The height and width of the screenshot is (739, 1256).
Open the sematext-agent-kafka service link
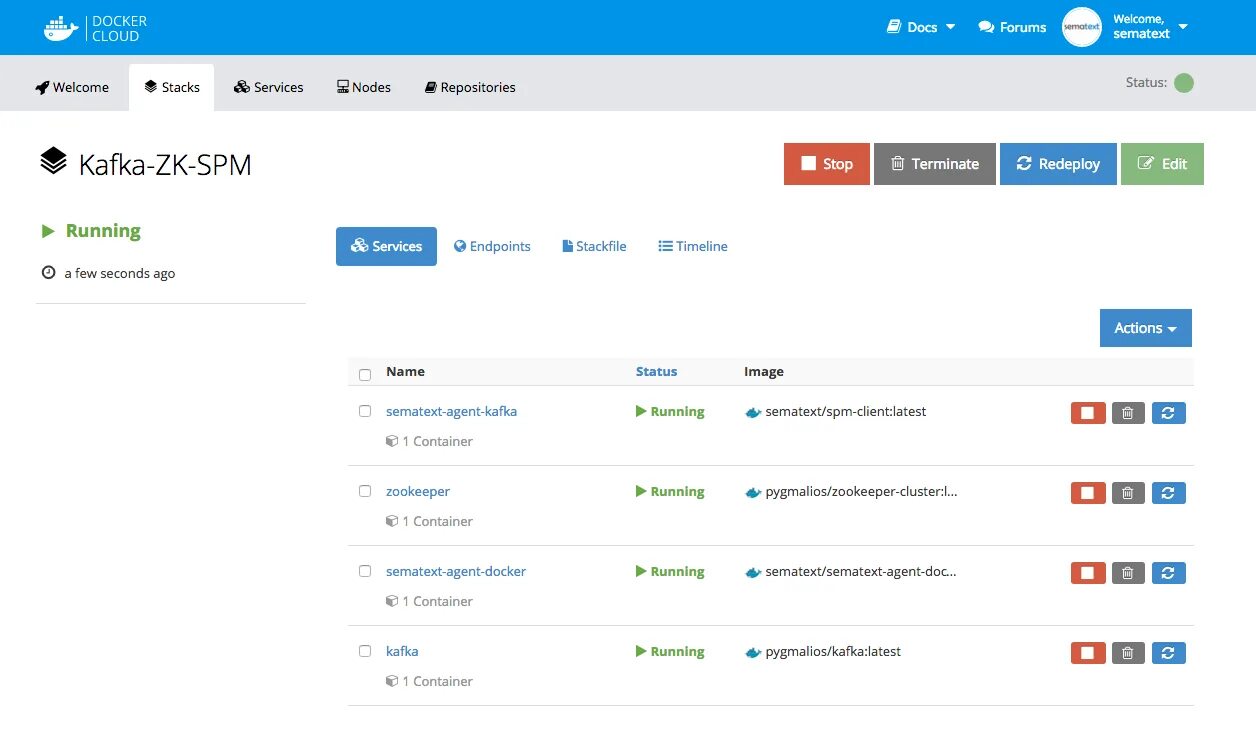[451, 411]
